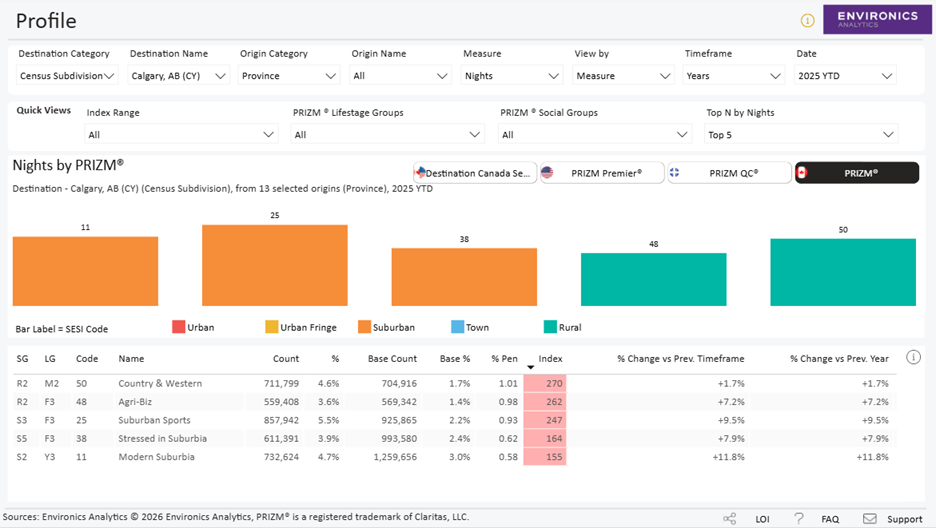This screenshot has height=528, width=936.
Task: Switch to the PRIZM QC tab
Action: click(730, 173)
